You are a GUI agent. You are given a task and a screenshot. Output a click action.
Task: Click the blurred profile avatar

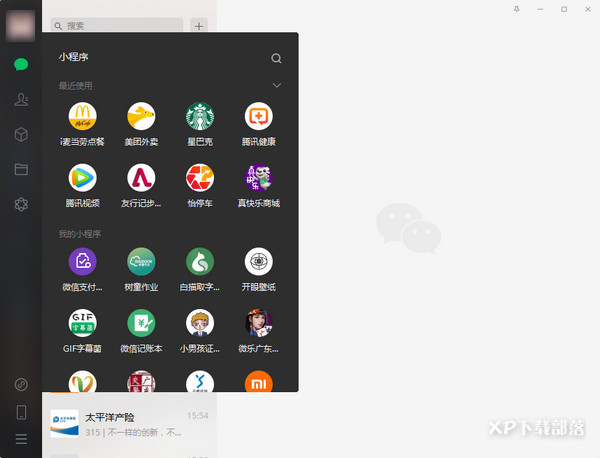(20, 25)
